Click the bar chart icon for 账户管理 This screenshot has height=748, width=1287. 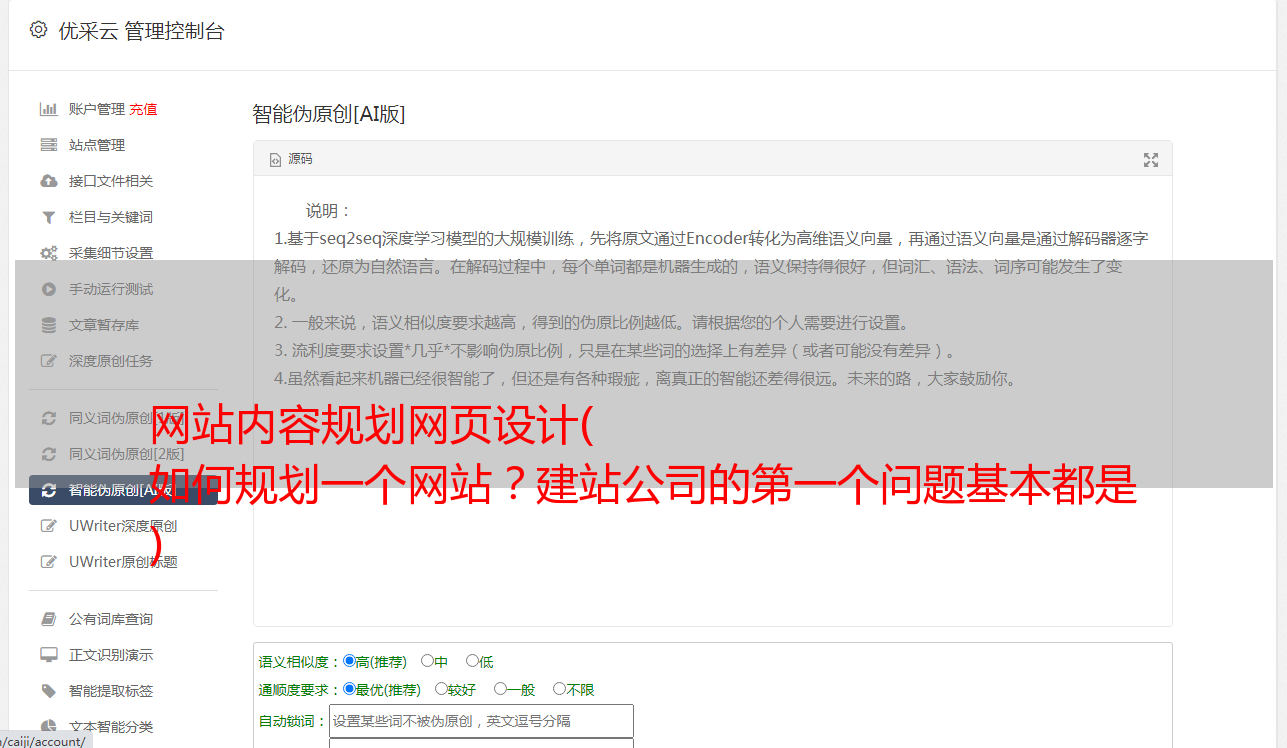(48, 109)
